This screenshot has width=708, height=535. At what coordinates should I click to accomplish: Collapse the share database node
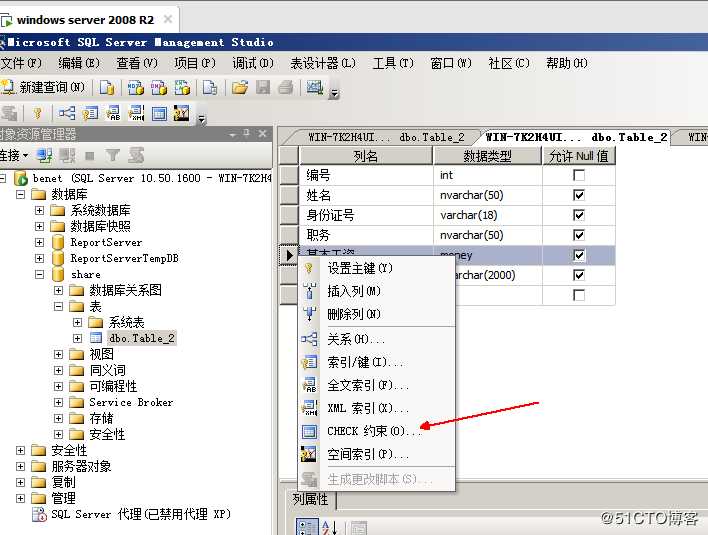(39, 274)
